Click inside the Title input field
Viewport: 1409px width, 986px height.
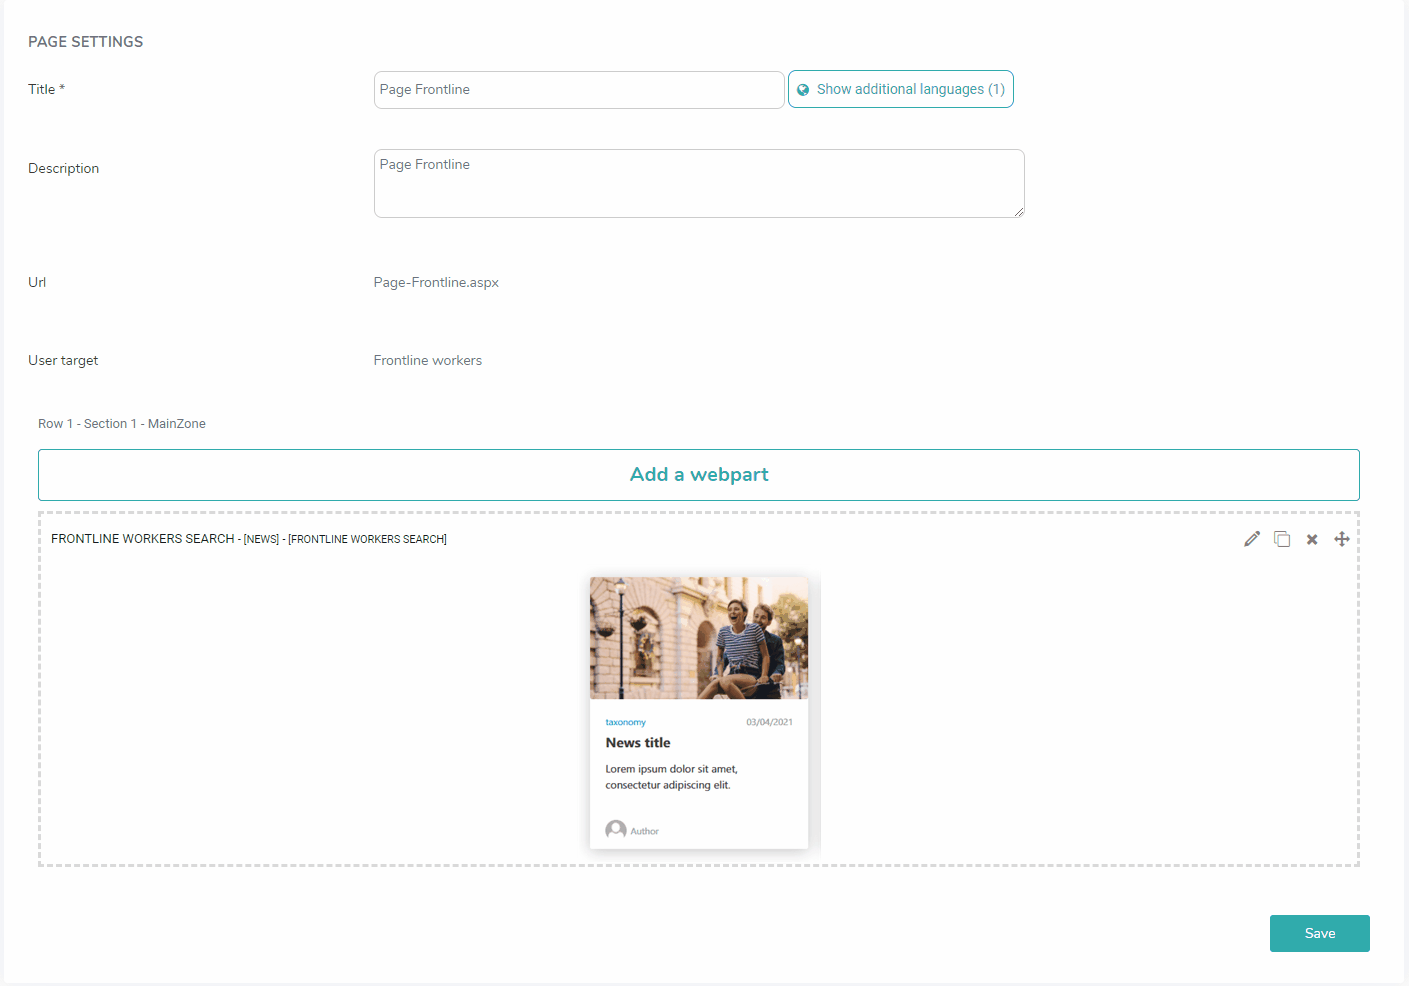click(578, 89)
